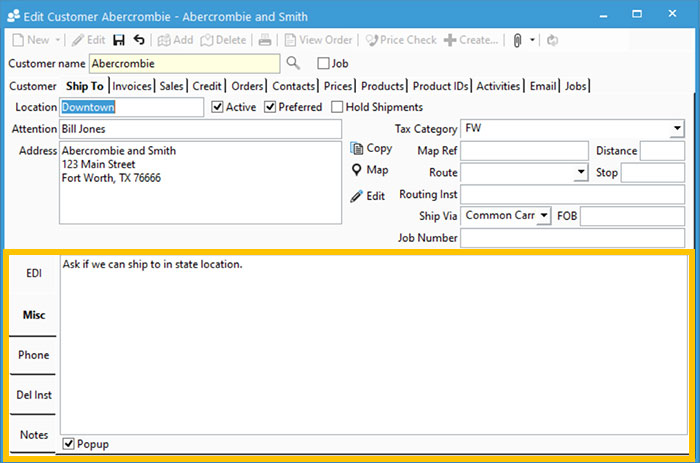Open the Credit tab
The height and width of the screenshot is (463, 700).
207,86
